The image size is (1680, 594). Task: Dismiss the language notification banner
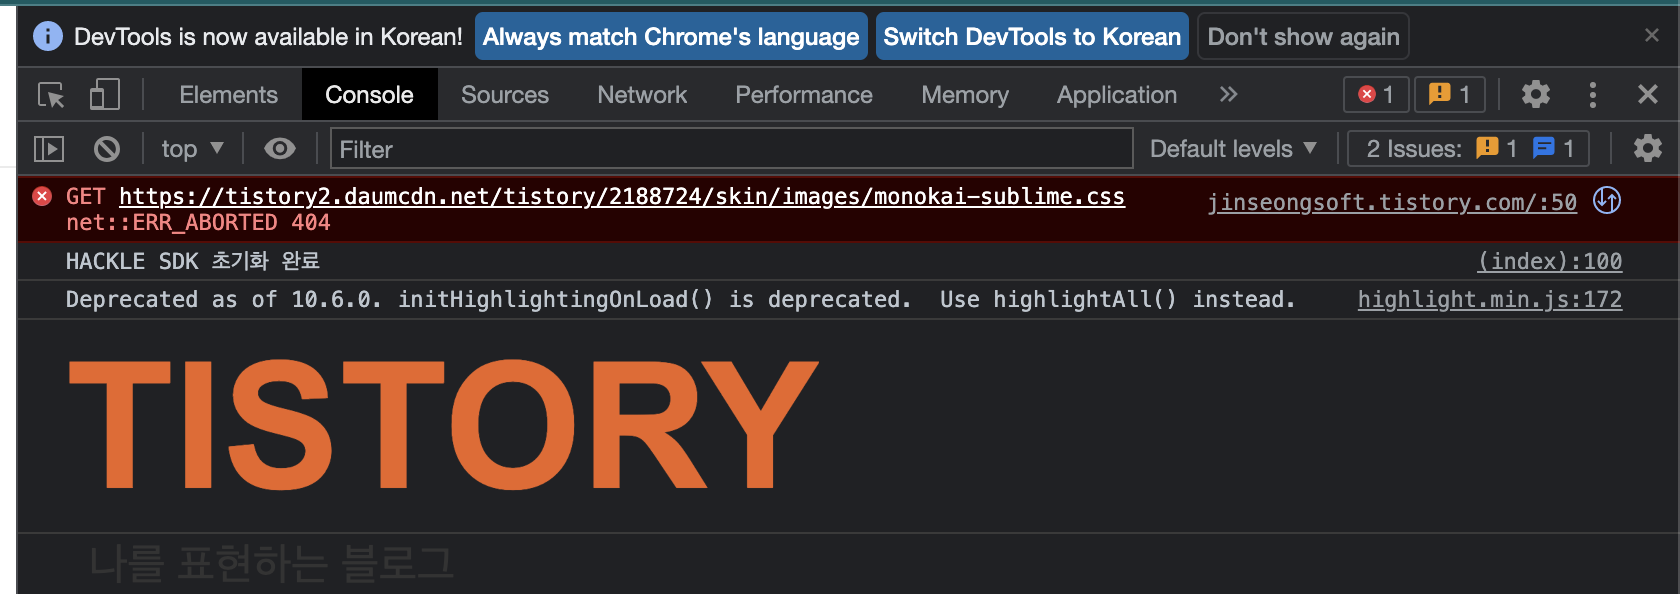pyautogui.click(x=1652, y=35)
